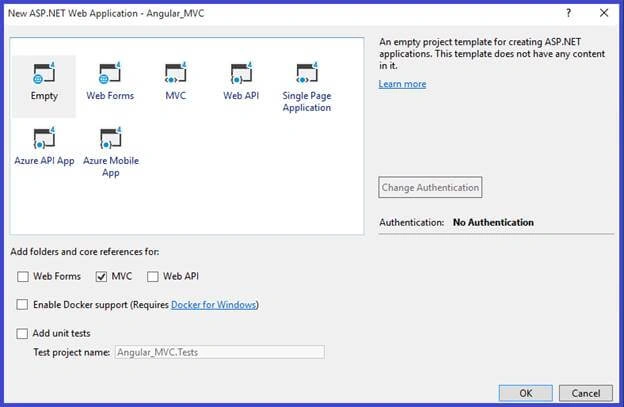
Task: Uncheck the MVC core references checkbox
Action: click(101, 276)
